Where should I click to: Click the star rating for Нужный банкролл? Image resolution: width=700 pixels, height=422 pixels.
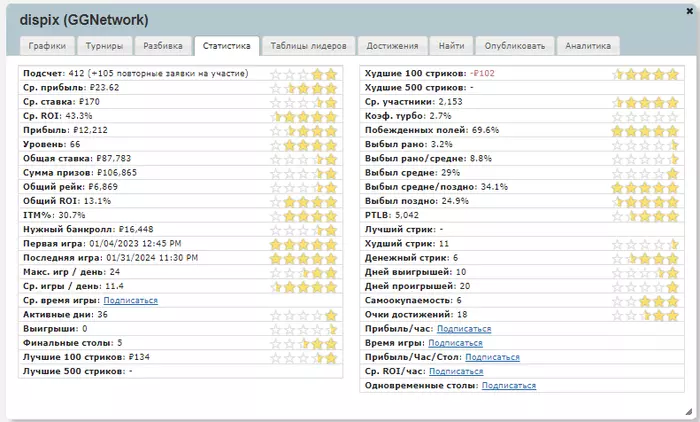[x=303, y=230]
